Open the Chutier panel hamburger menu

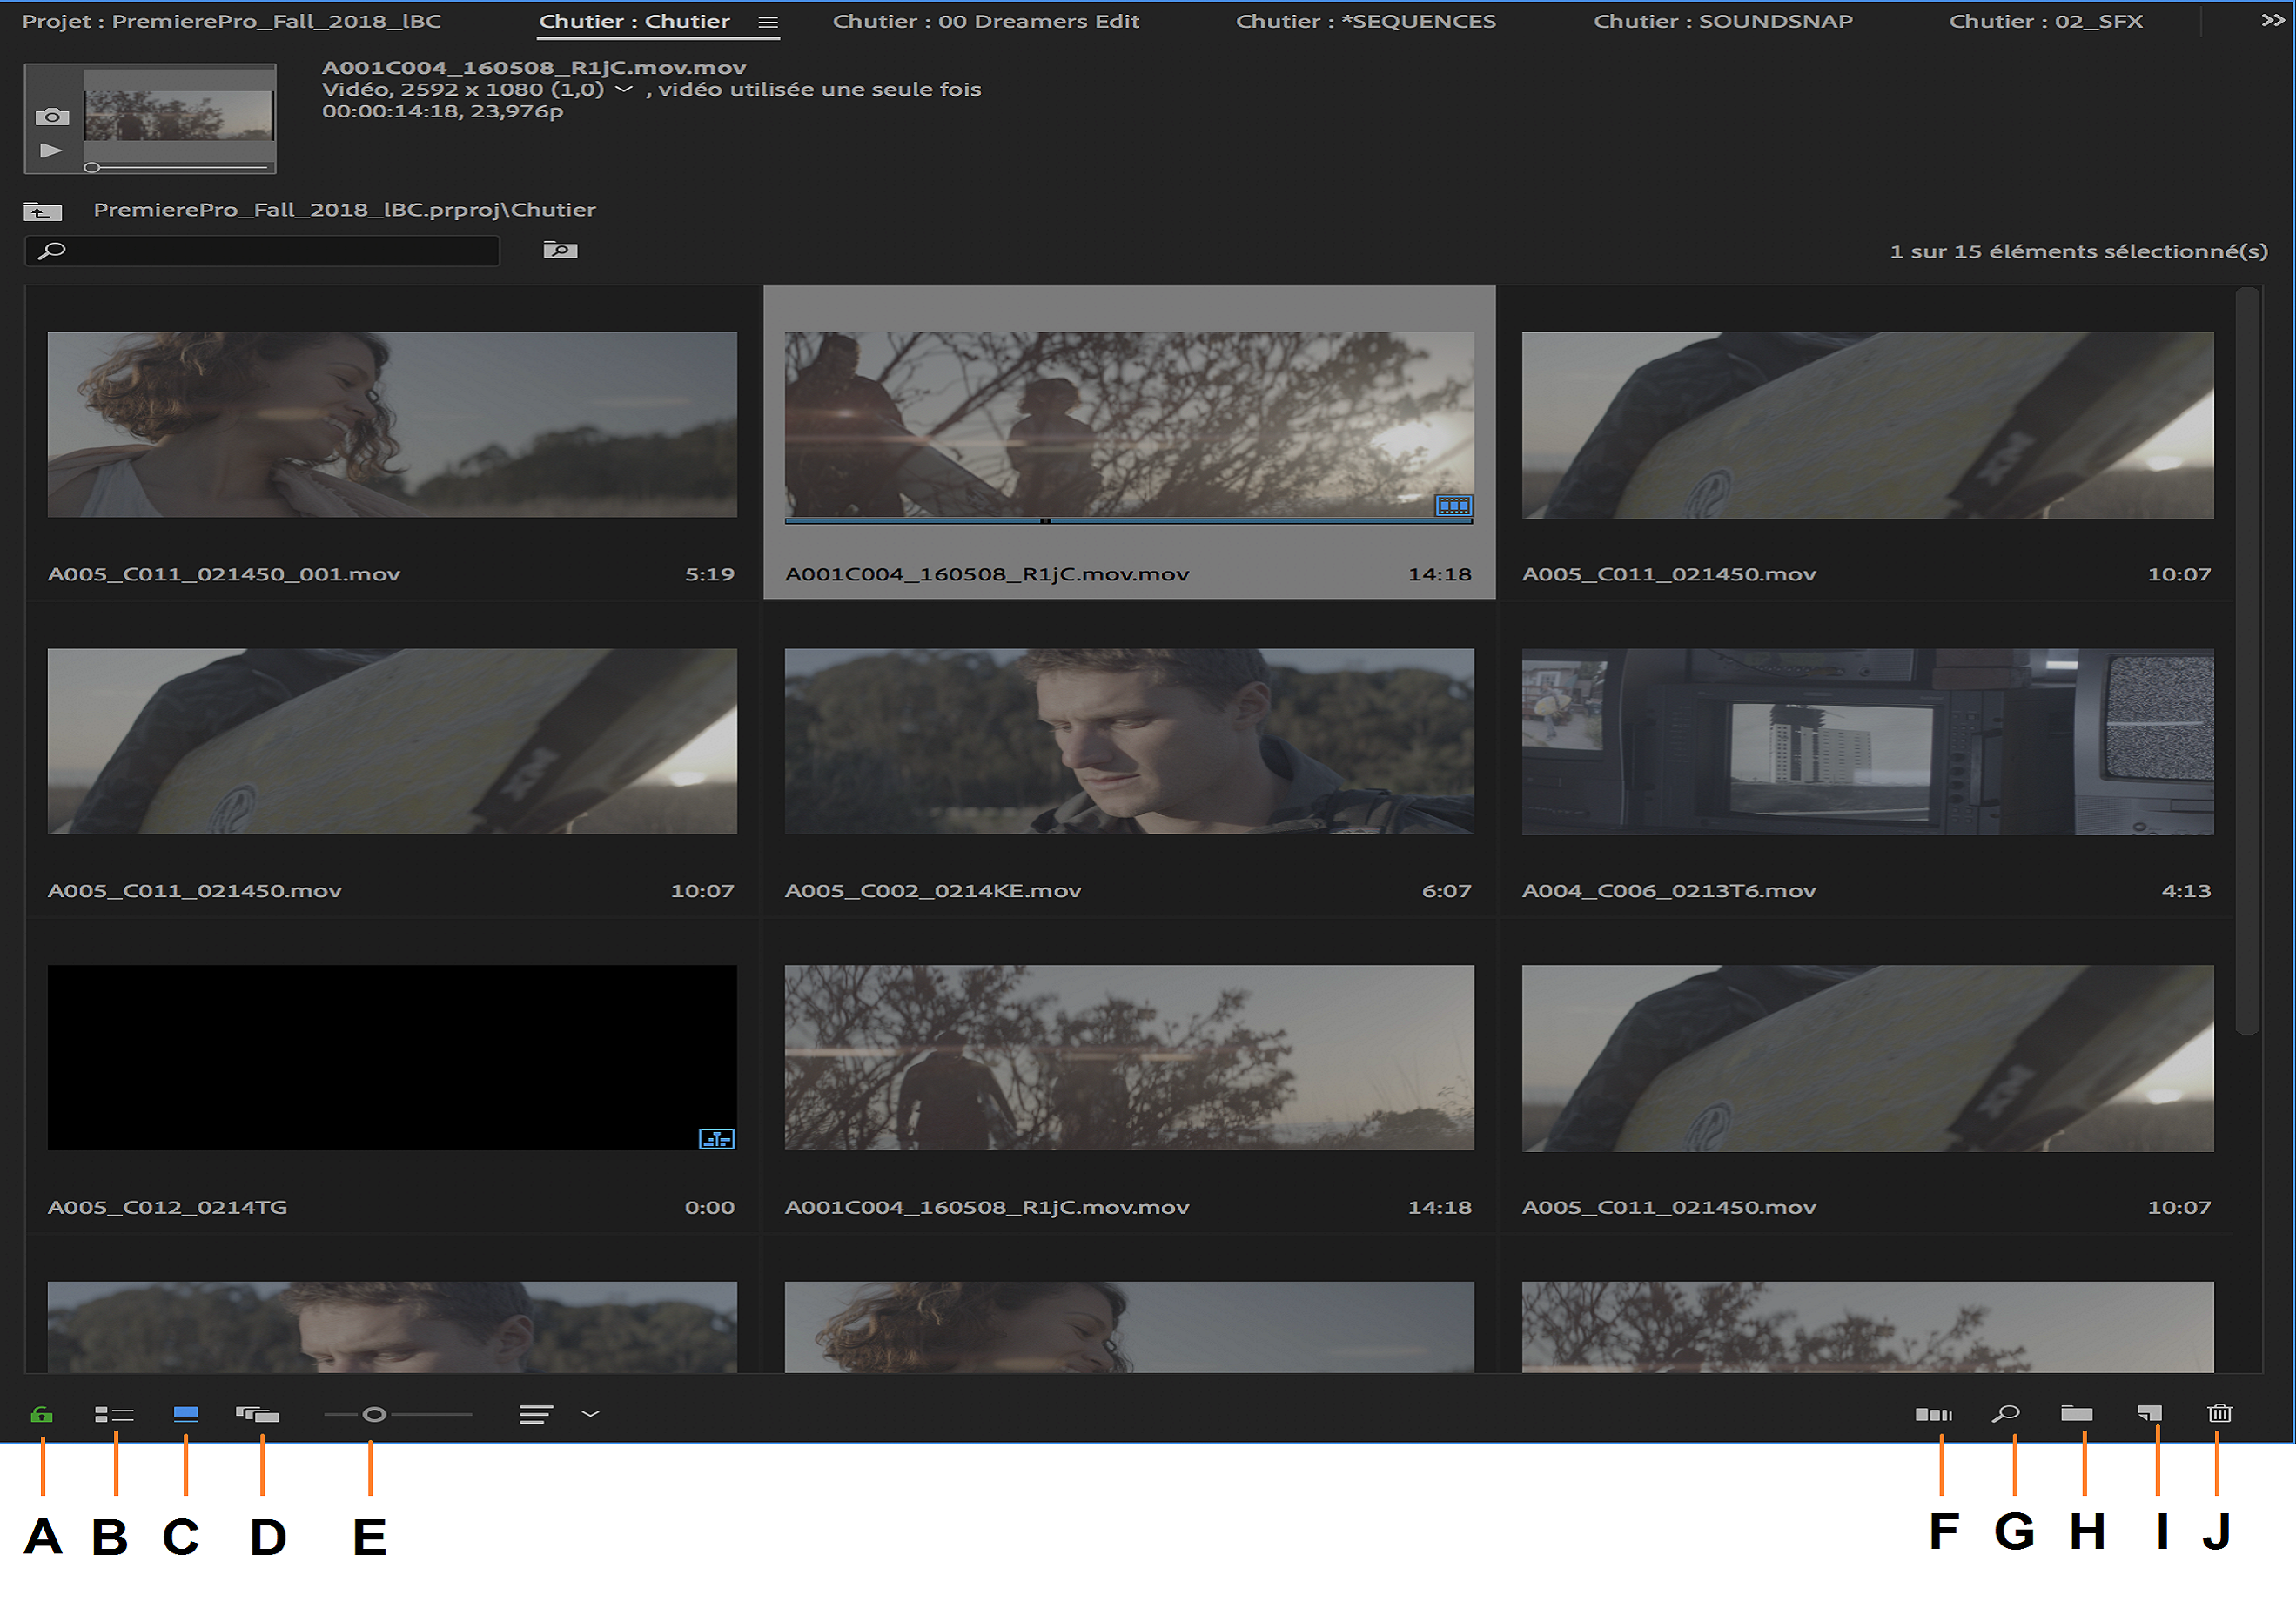(768, 22)
